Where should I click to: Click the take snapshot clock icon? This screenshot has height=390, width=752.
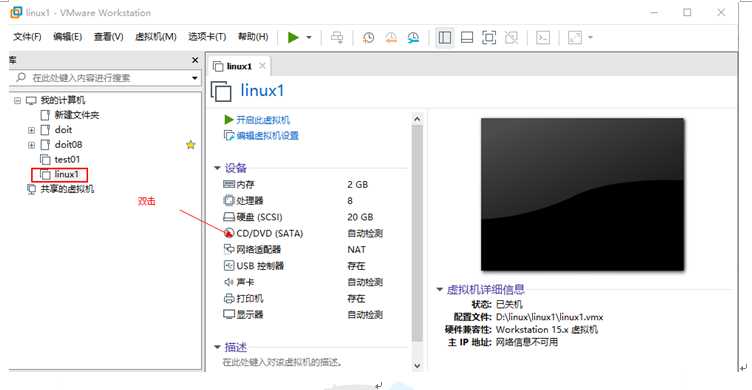coord(368,37)
